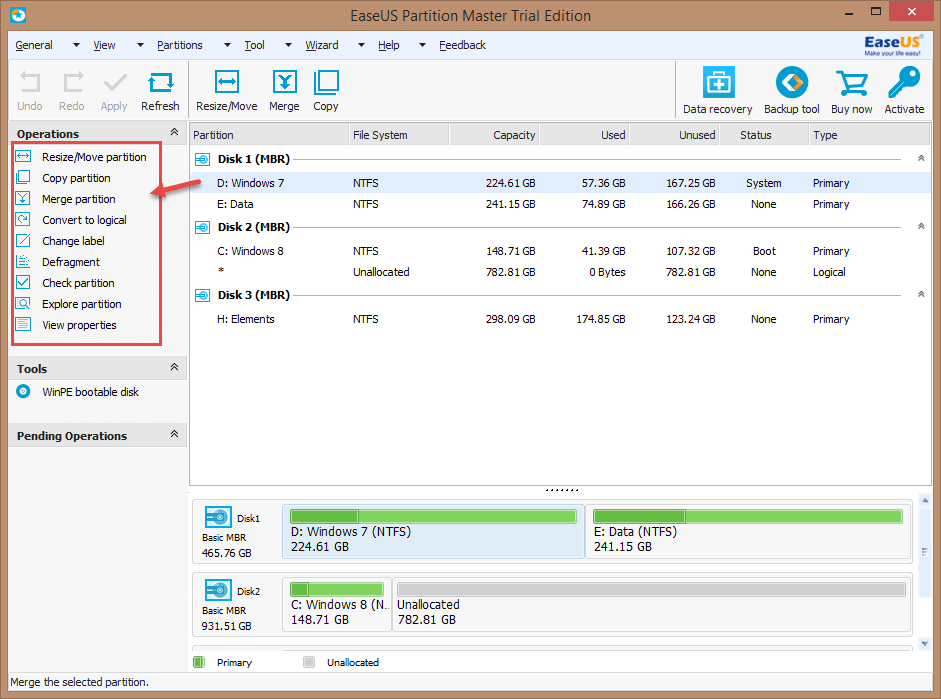This screenshot has height=699, width=941.
Task: Click the Merge toolbar icon
Action: tap(284, 82)
